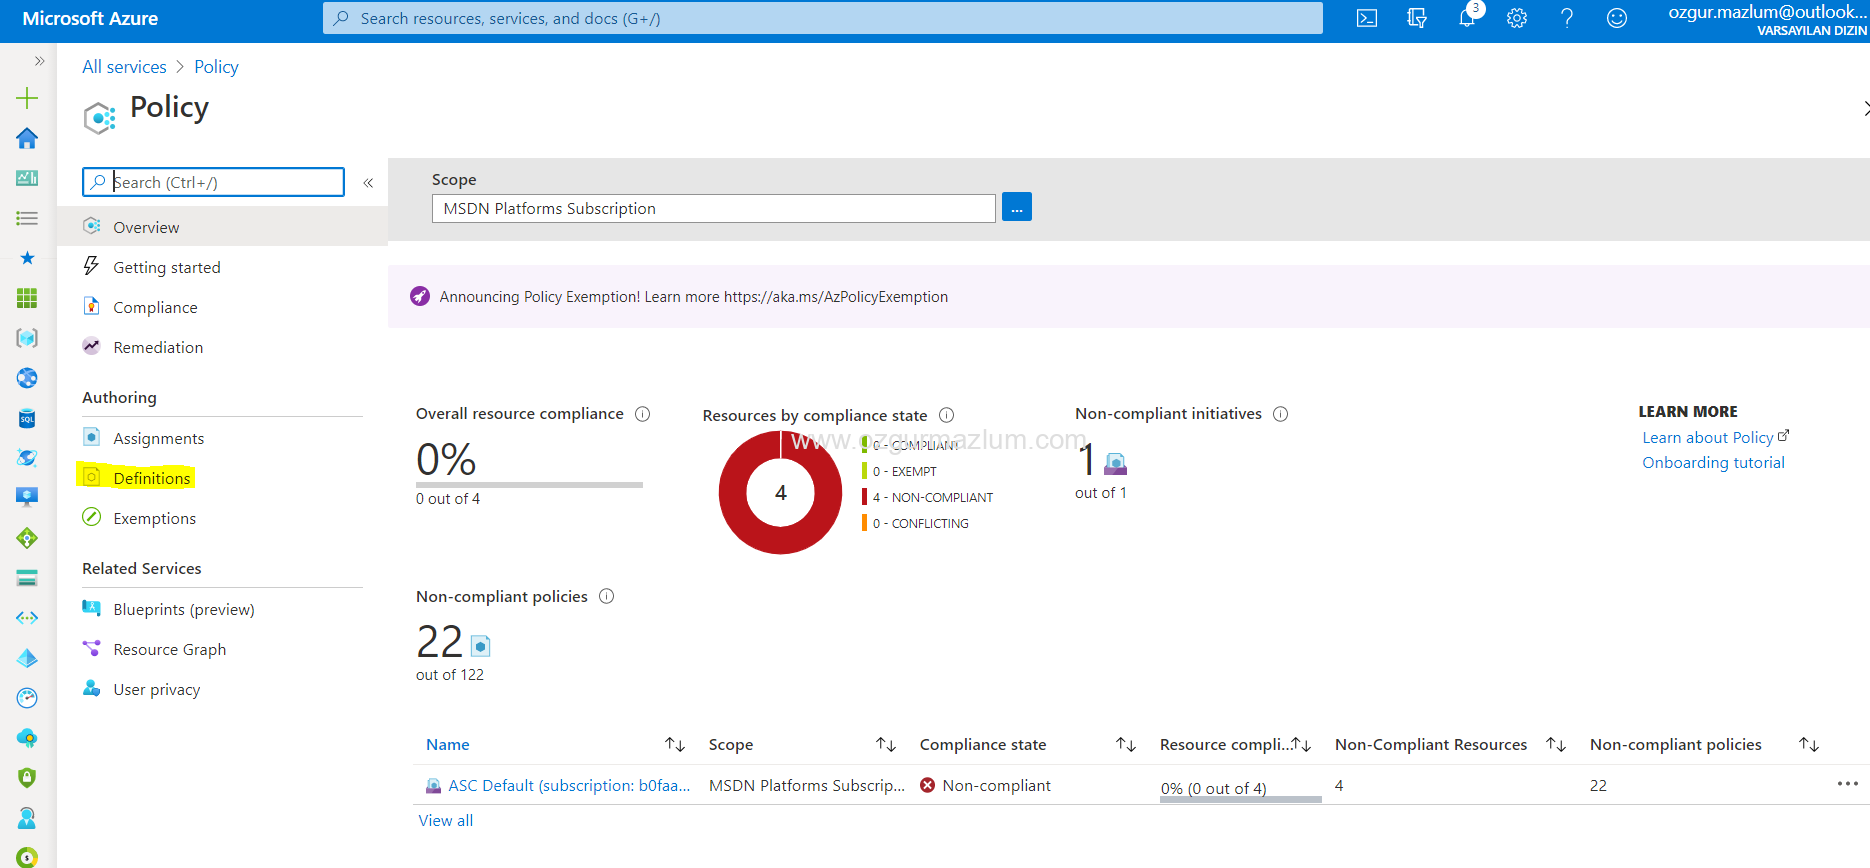Click the View all link
The height and width of the screenshot is (868, 1870).
(x=445, y=820)
